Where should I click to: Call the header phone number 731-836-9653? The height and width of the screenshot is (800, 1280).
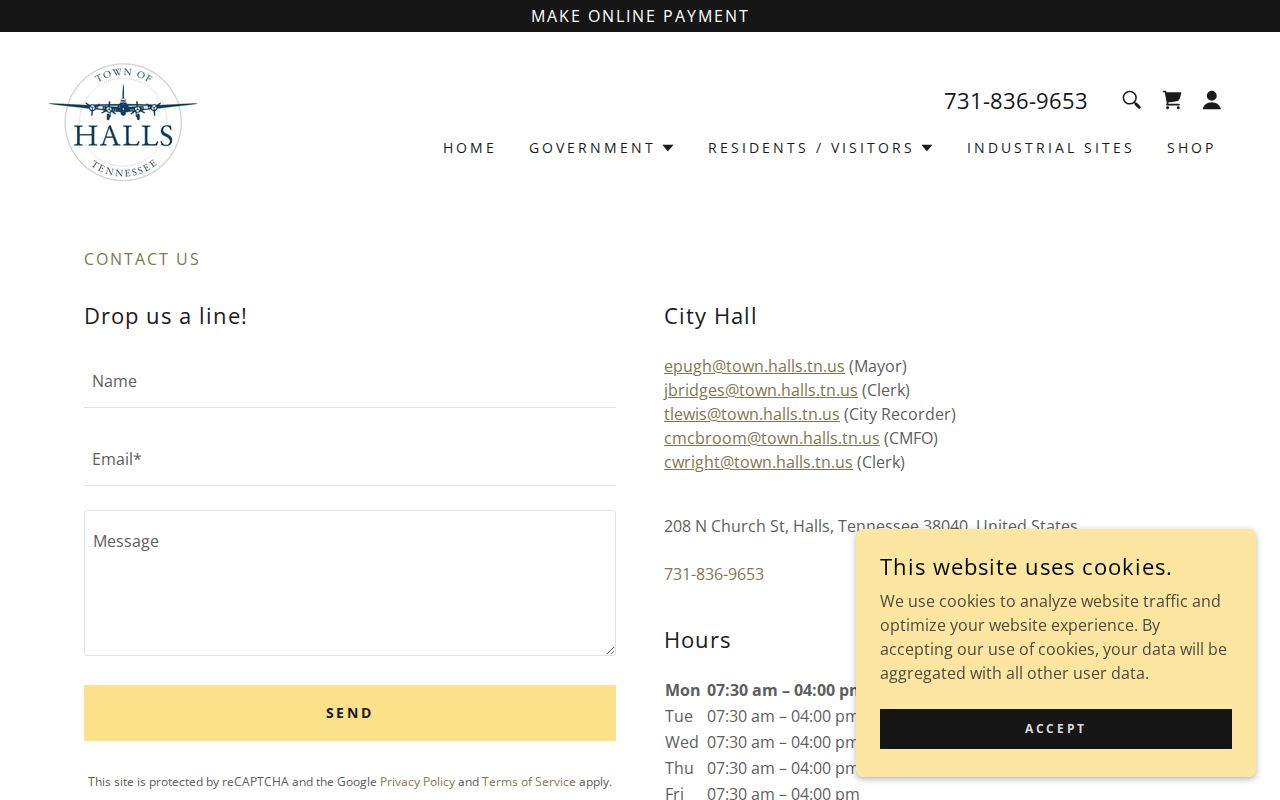pyautogui.click(x=1015, y=101)
